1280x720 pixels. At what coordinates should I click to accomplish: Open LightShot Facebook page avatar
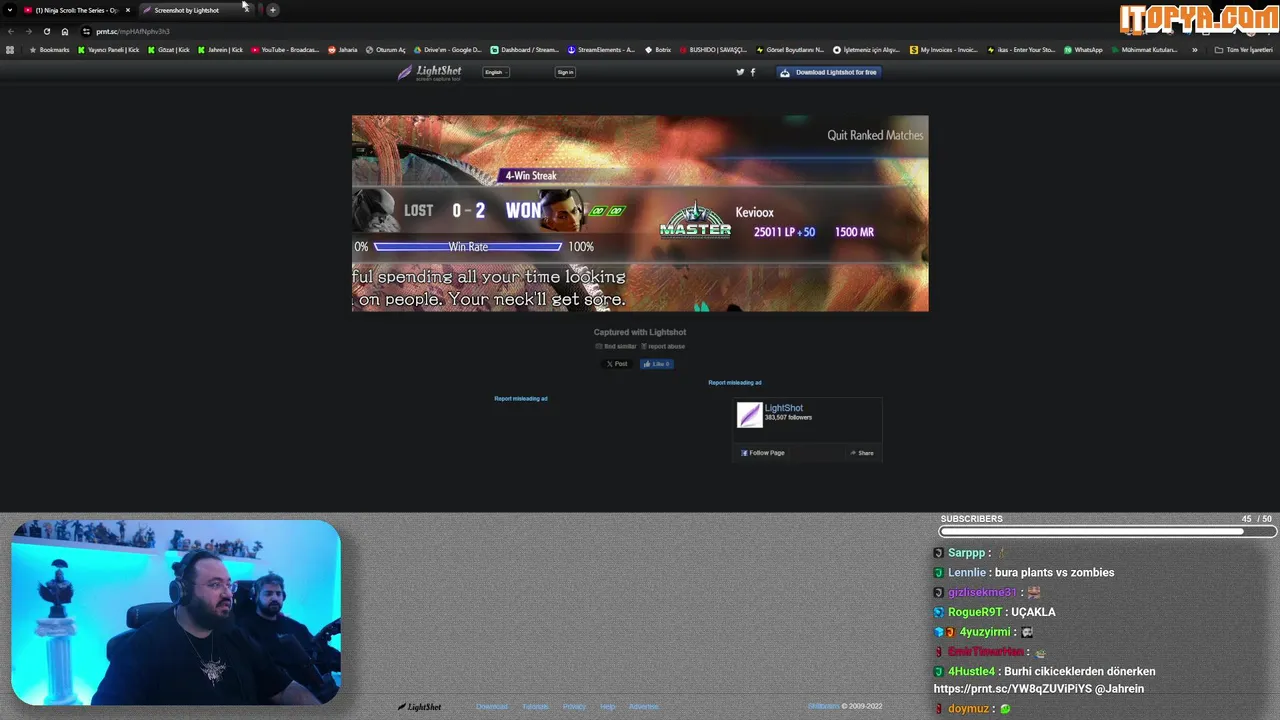click(x=749, y=414)
